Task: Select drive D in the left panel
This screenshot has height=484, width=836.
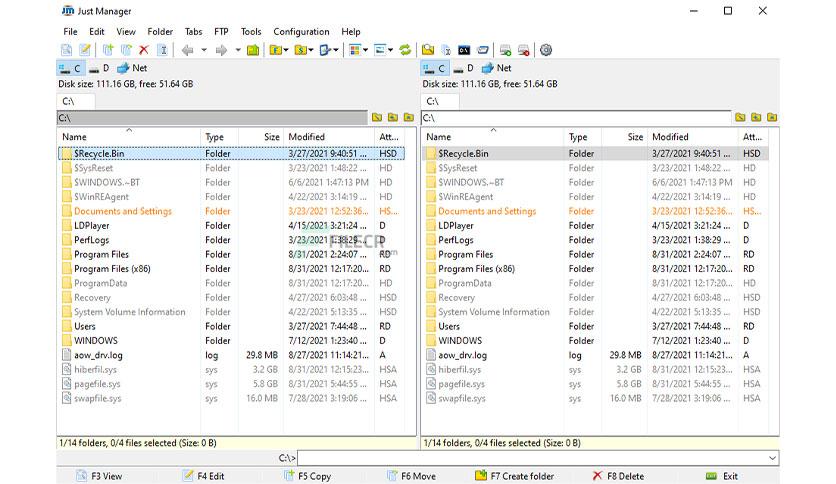Action: click(x=99, y=68)
